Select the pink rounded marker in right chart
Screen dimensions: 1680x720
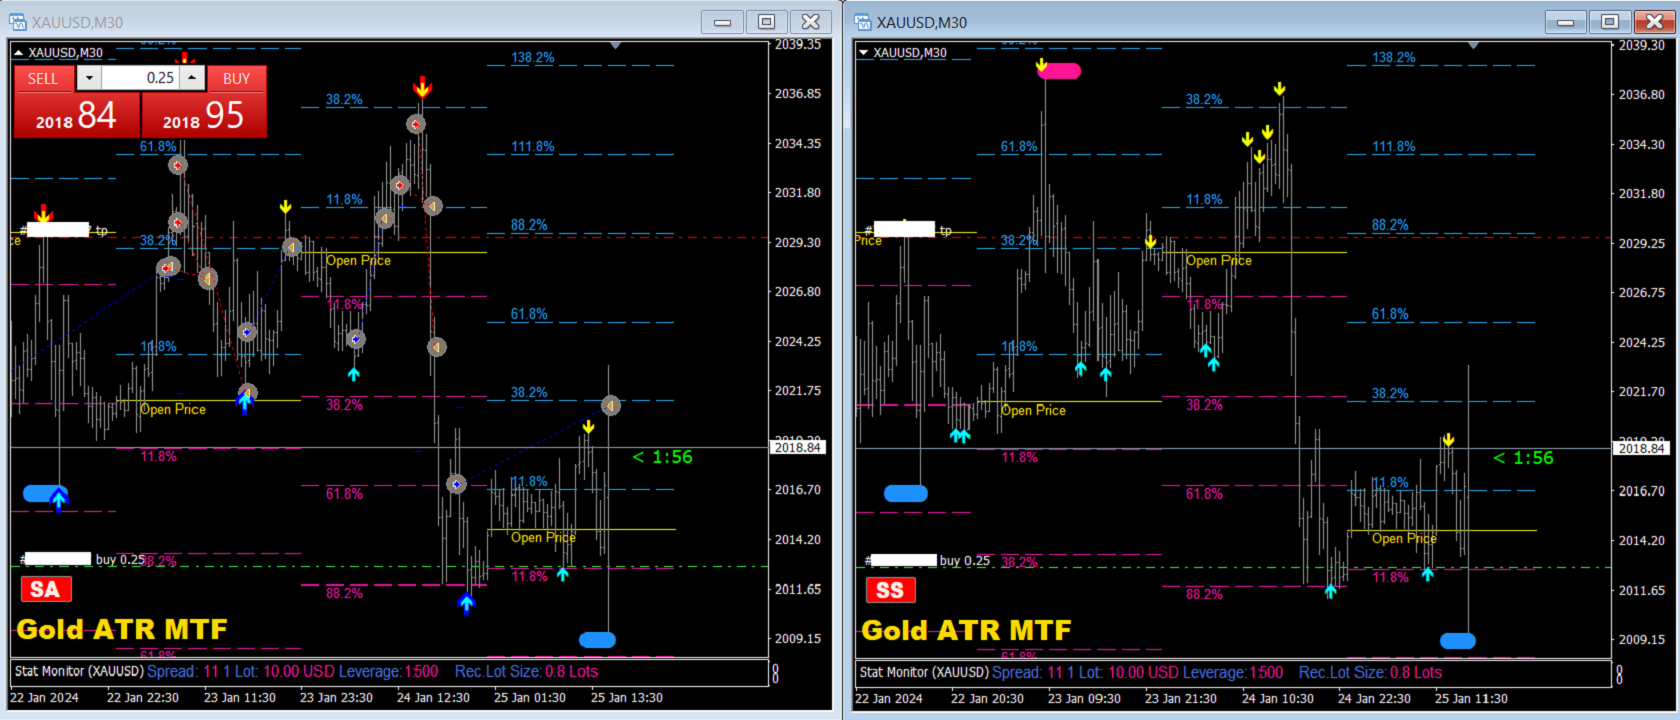[x=1062, y=71]
